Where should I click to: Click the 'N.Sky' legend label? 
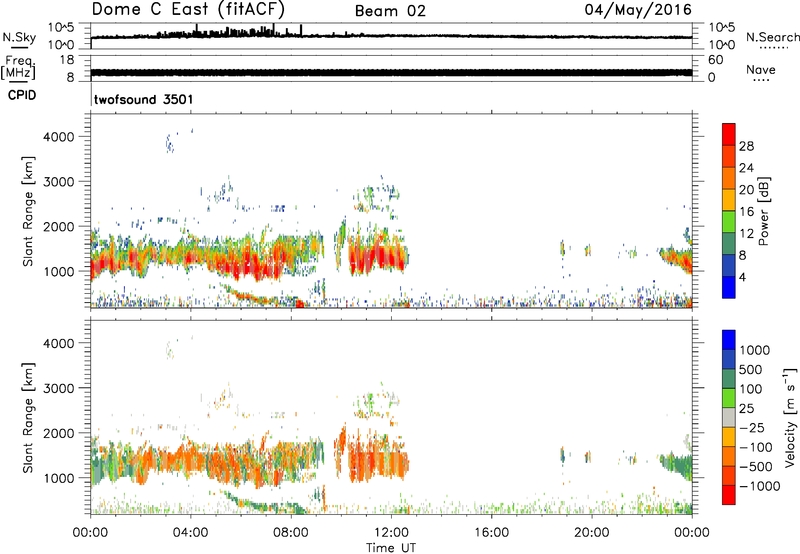pyautogui.click(x=19, y=37)
